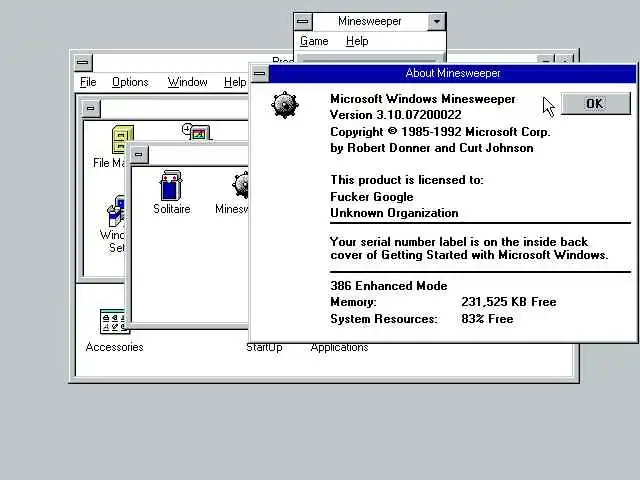Screen dimensions: 640x480
Task: Click the Unknown Organization text
Action: click(x=394, y=213)
